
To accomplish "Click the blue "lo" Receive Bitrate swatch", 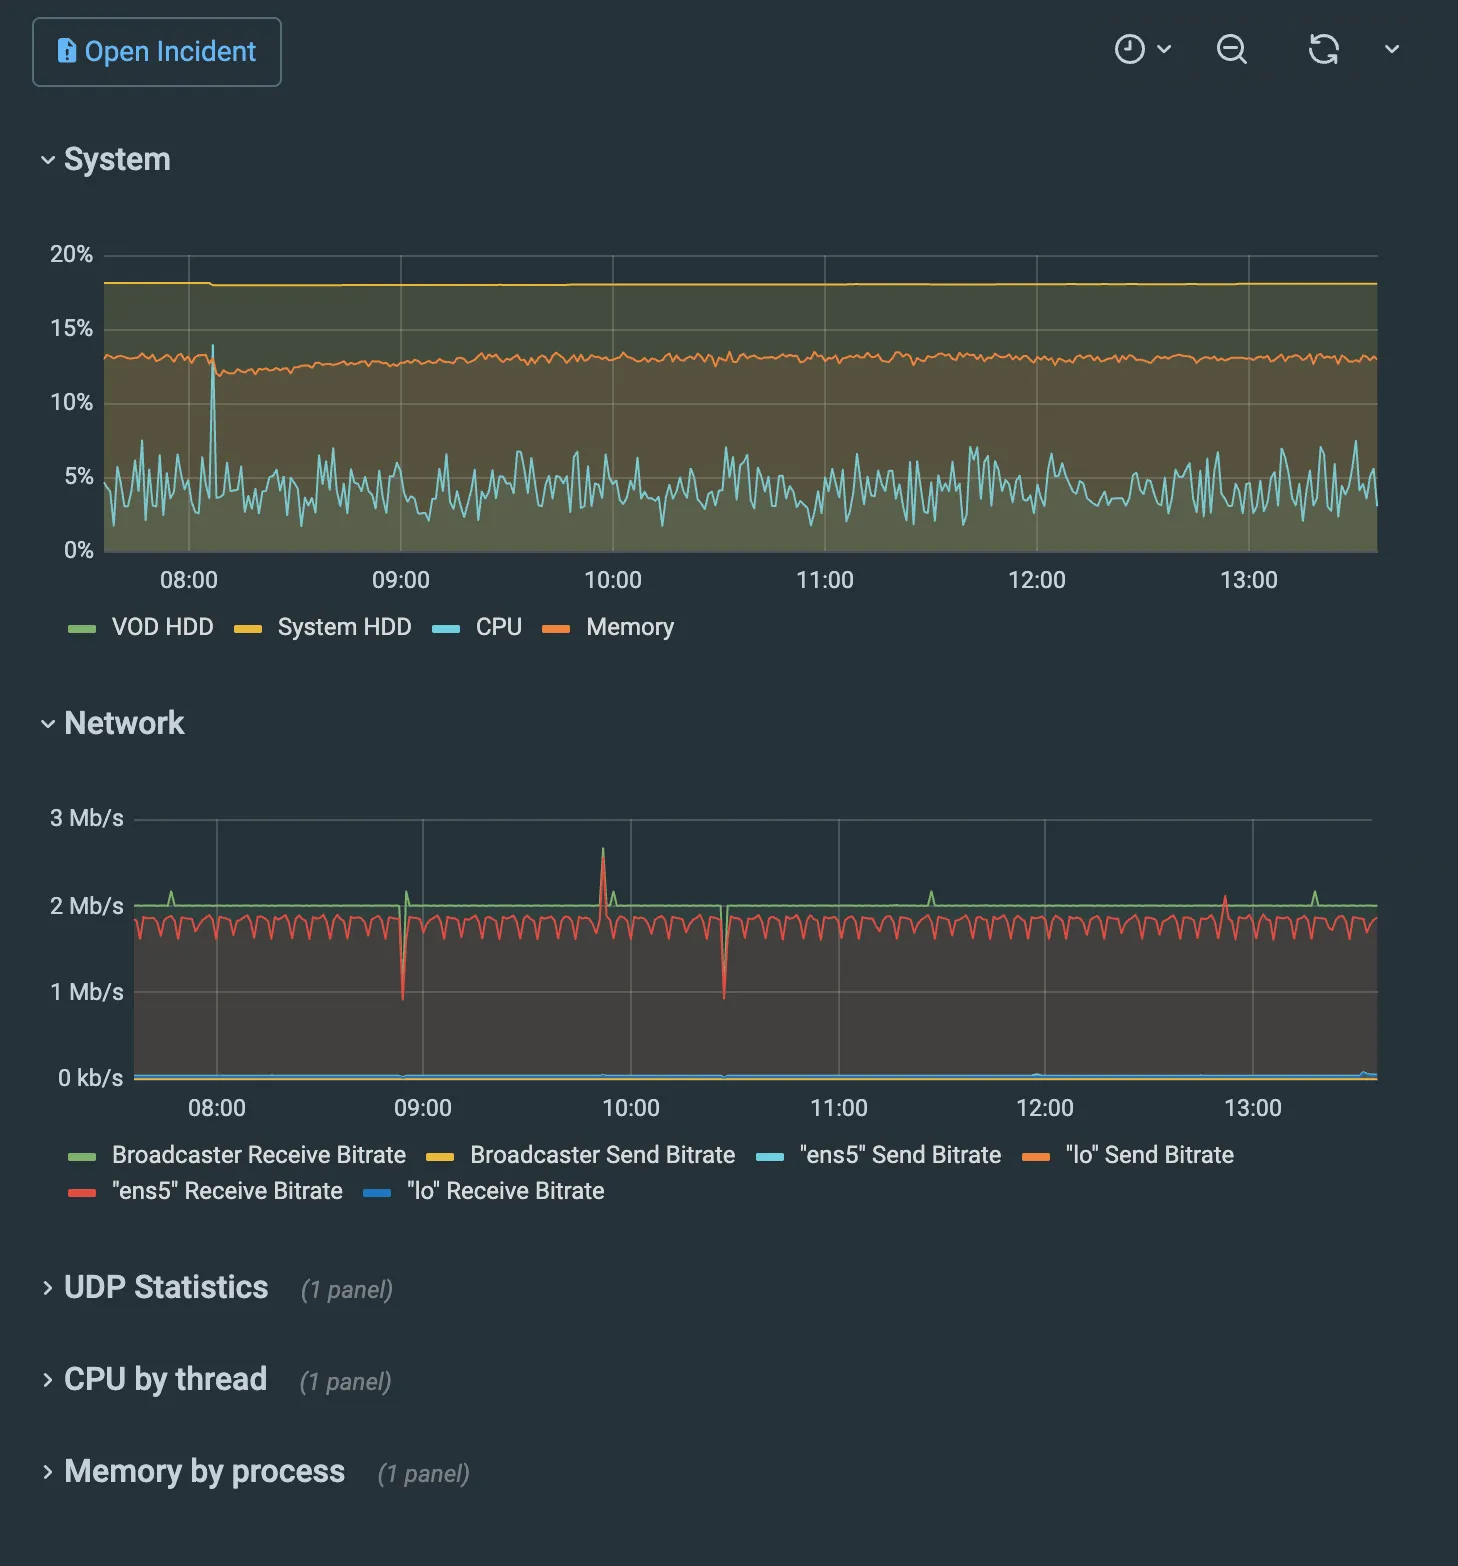I will (377, 1193).
